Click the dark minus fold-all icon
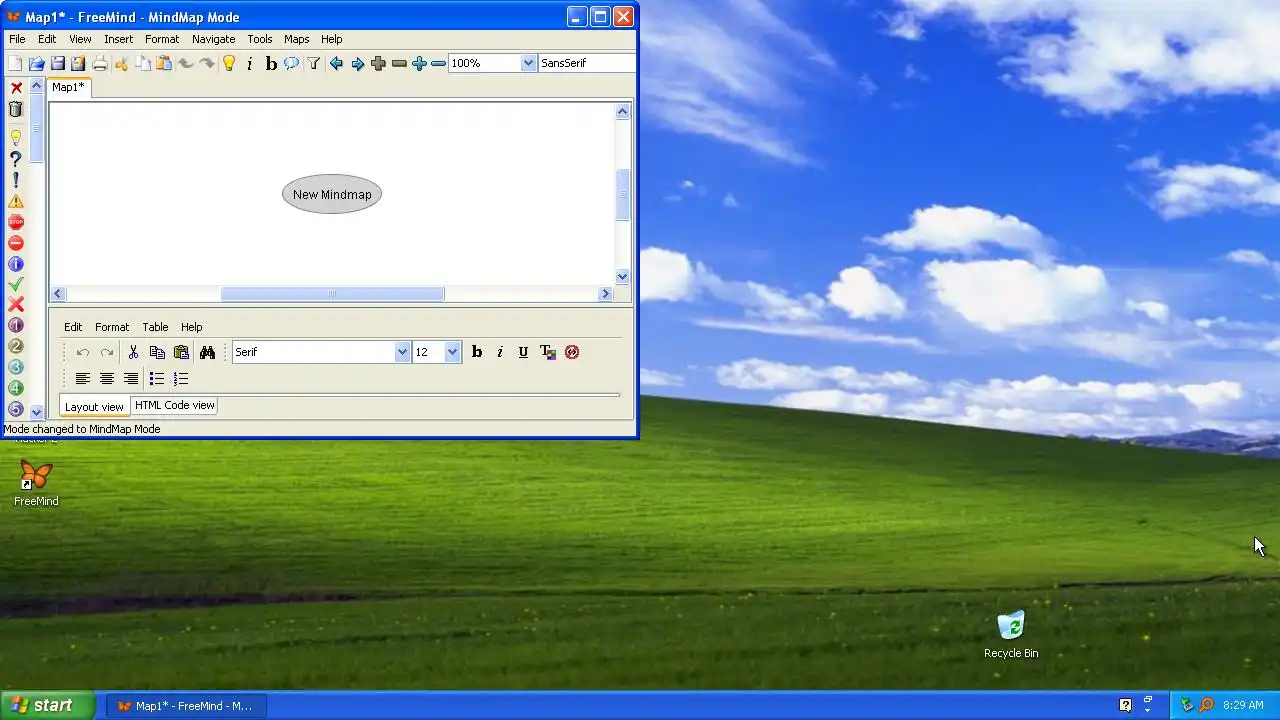 (x=399, y=63)
